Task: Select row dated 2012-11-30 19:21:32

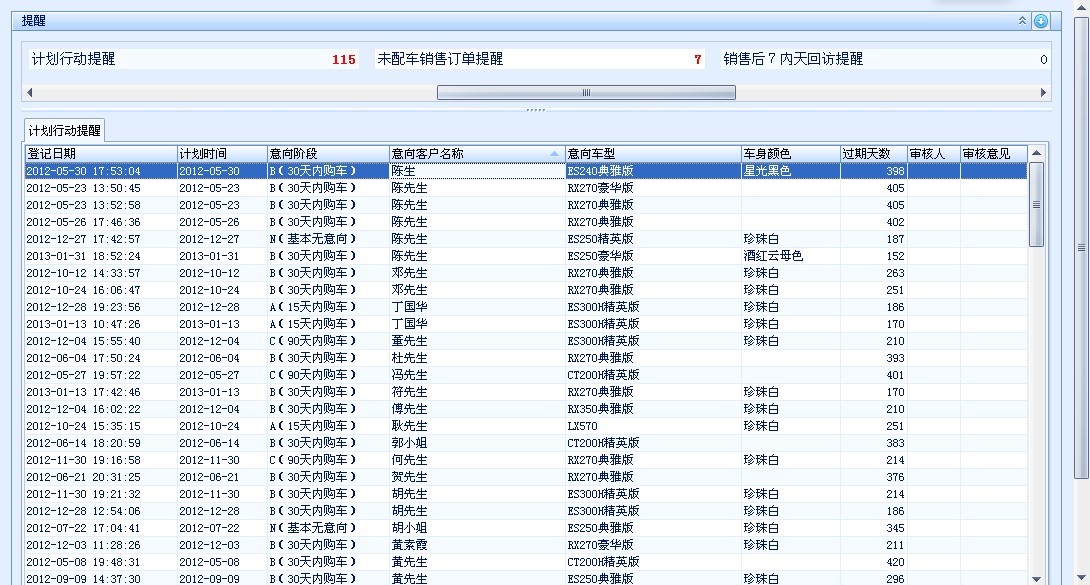Action: (526, 495)
